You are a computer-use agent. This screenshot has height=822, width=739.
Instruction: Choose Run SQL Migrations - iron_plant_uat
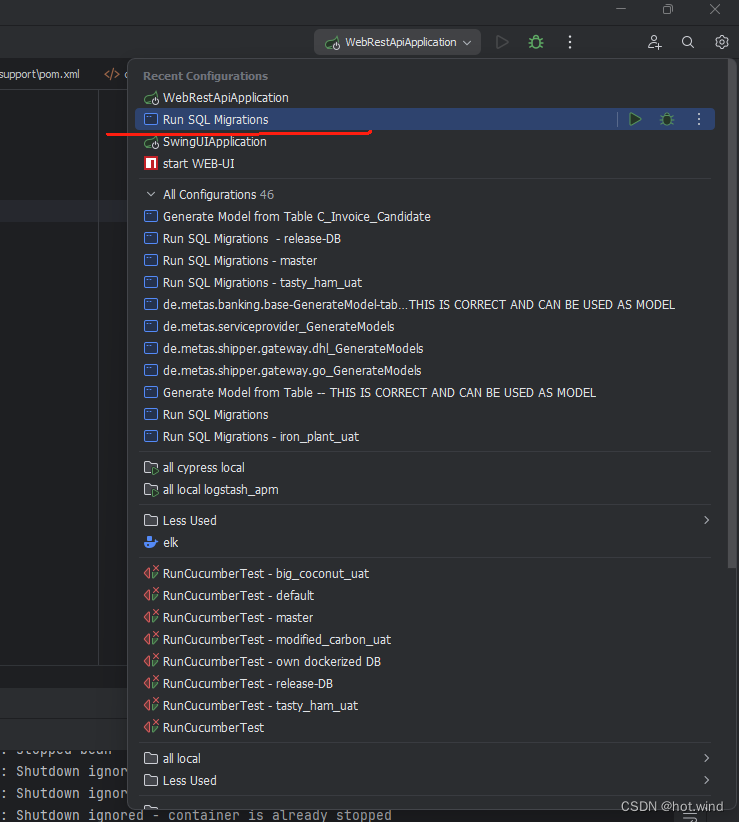pyautogui.click(x=425, y=437)
